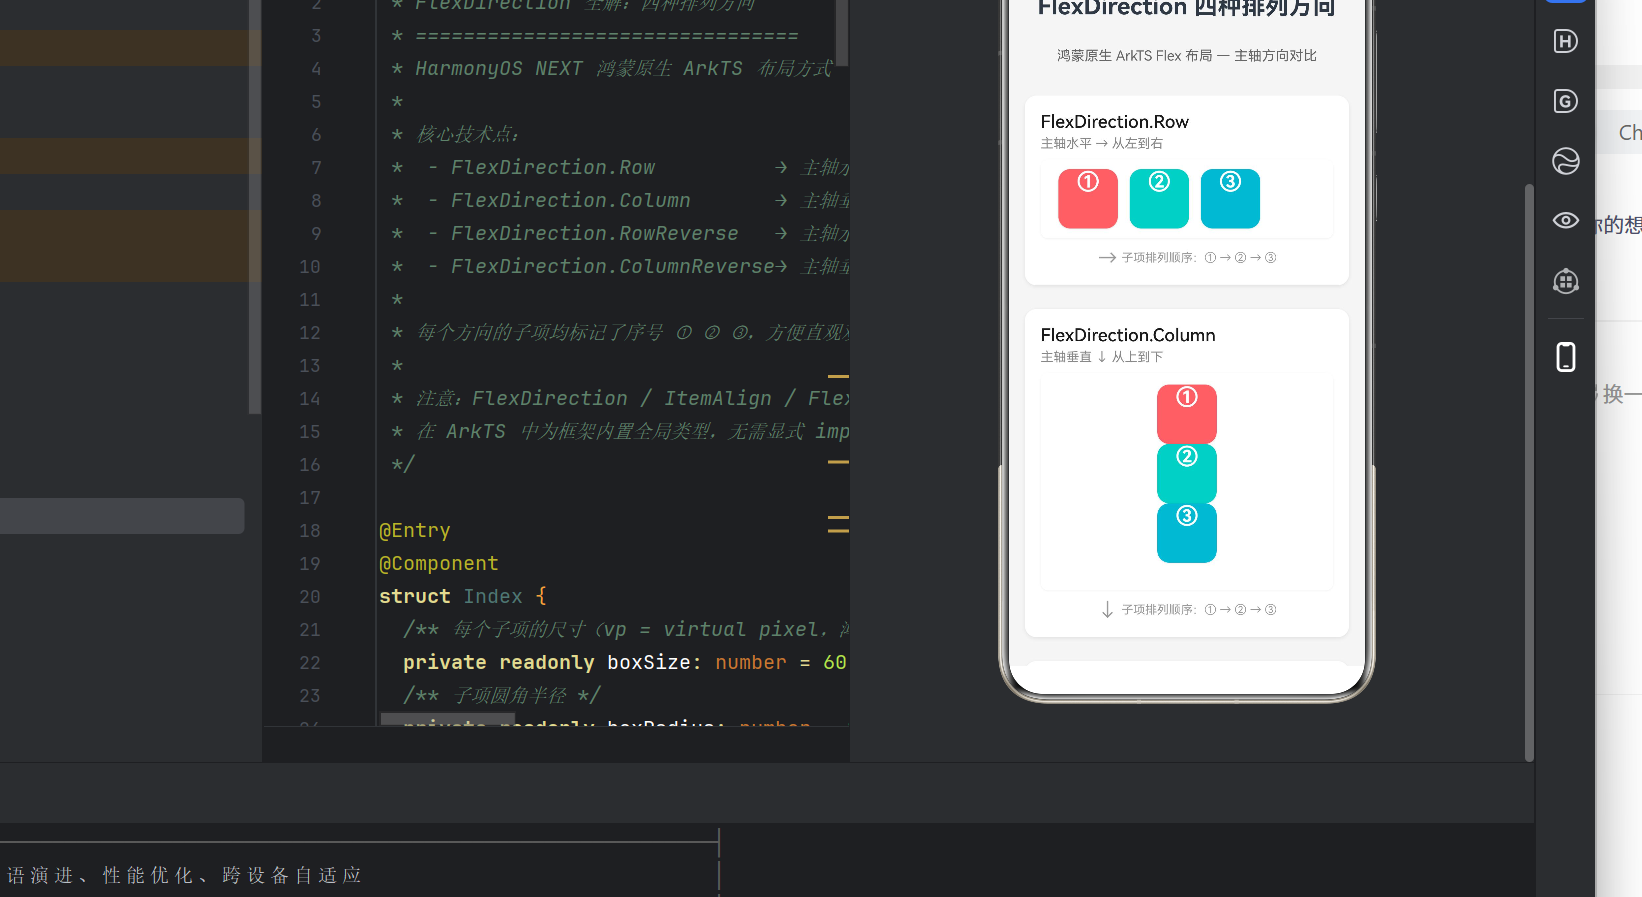Click the "注意: FlexDirection / ItemAlign" comment line

620,399
